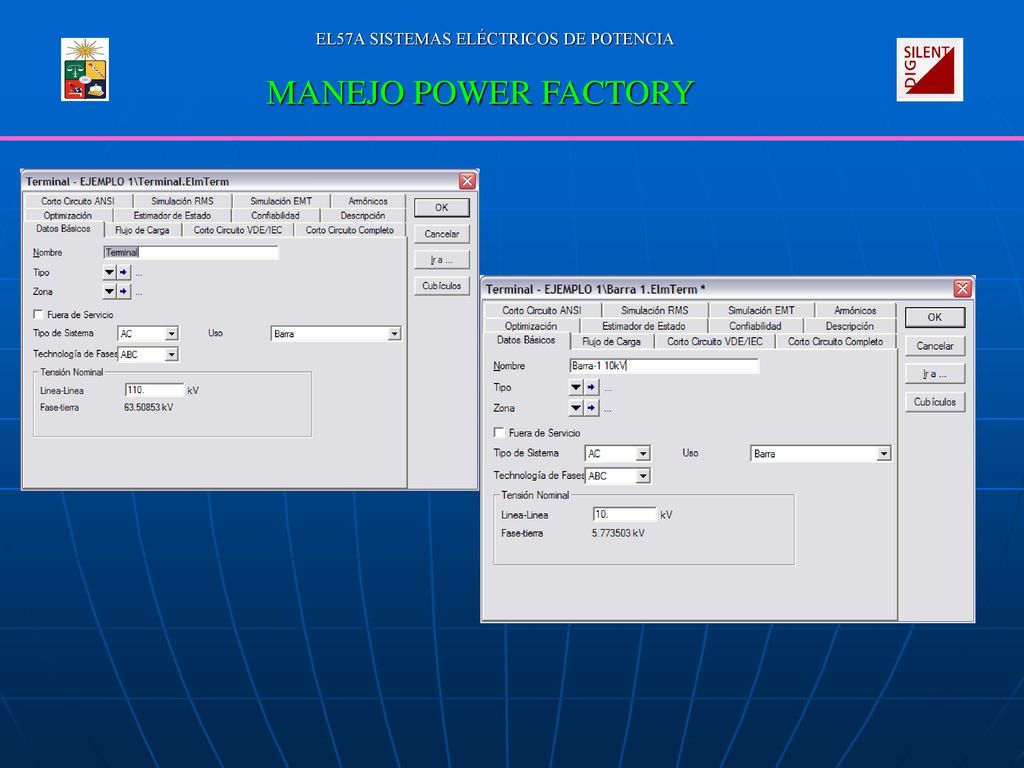Image resolution: width=1024 pixels, height=768 pixels.
Task: Open the Armónicos tab in Barra 1.ElmTerm dialog
Action: click(x=855, y=310)
